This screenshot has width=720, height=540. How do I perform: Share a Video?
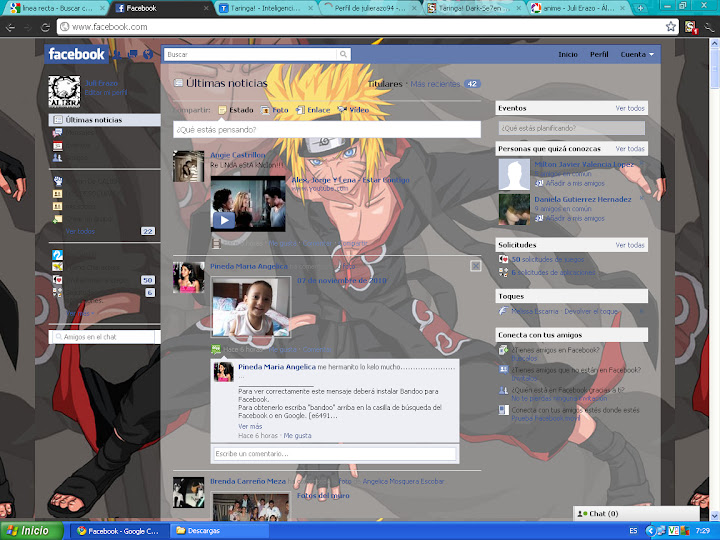tap(353, 110)
